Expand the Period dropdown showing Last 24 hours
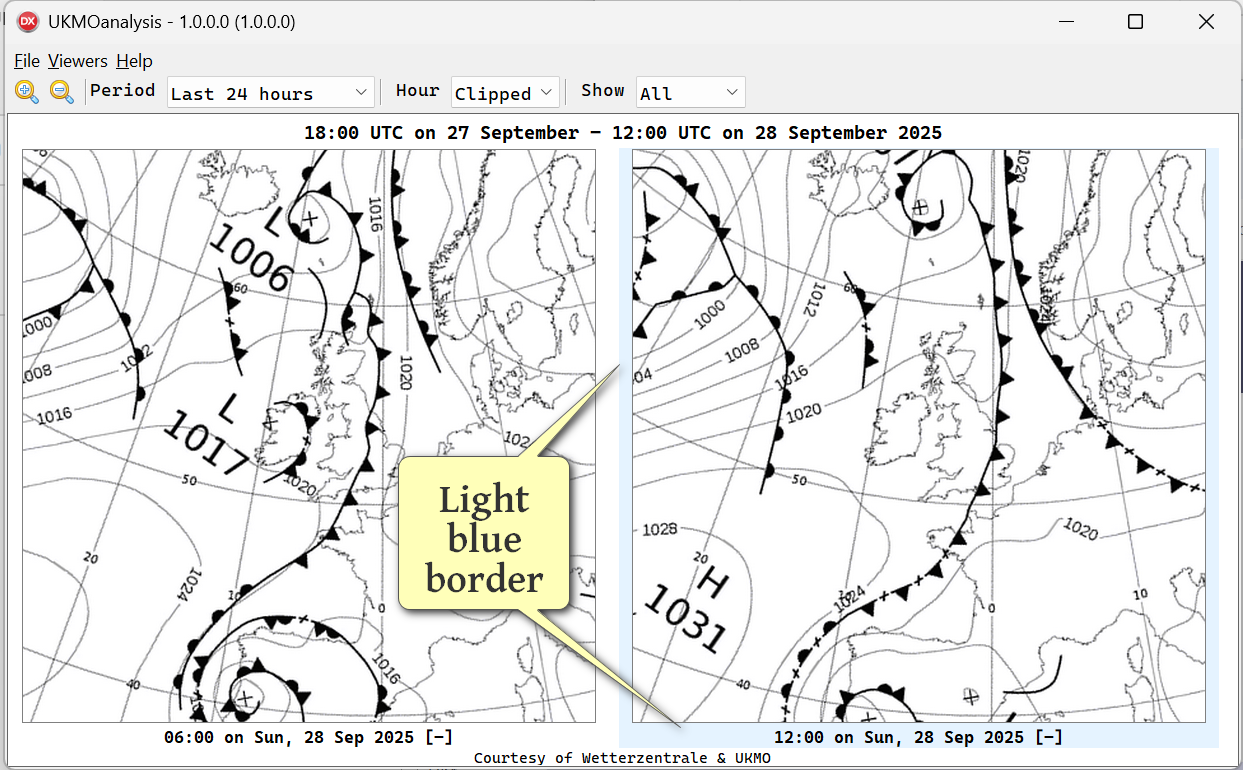Viewport: 1243px width, 770px height. (x=270, y=93)
